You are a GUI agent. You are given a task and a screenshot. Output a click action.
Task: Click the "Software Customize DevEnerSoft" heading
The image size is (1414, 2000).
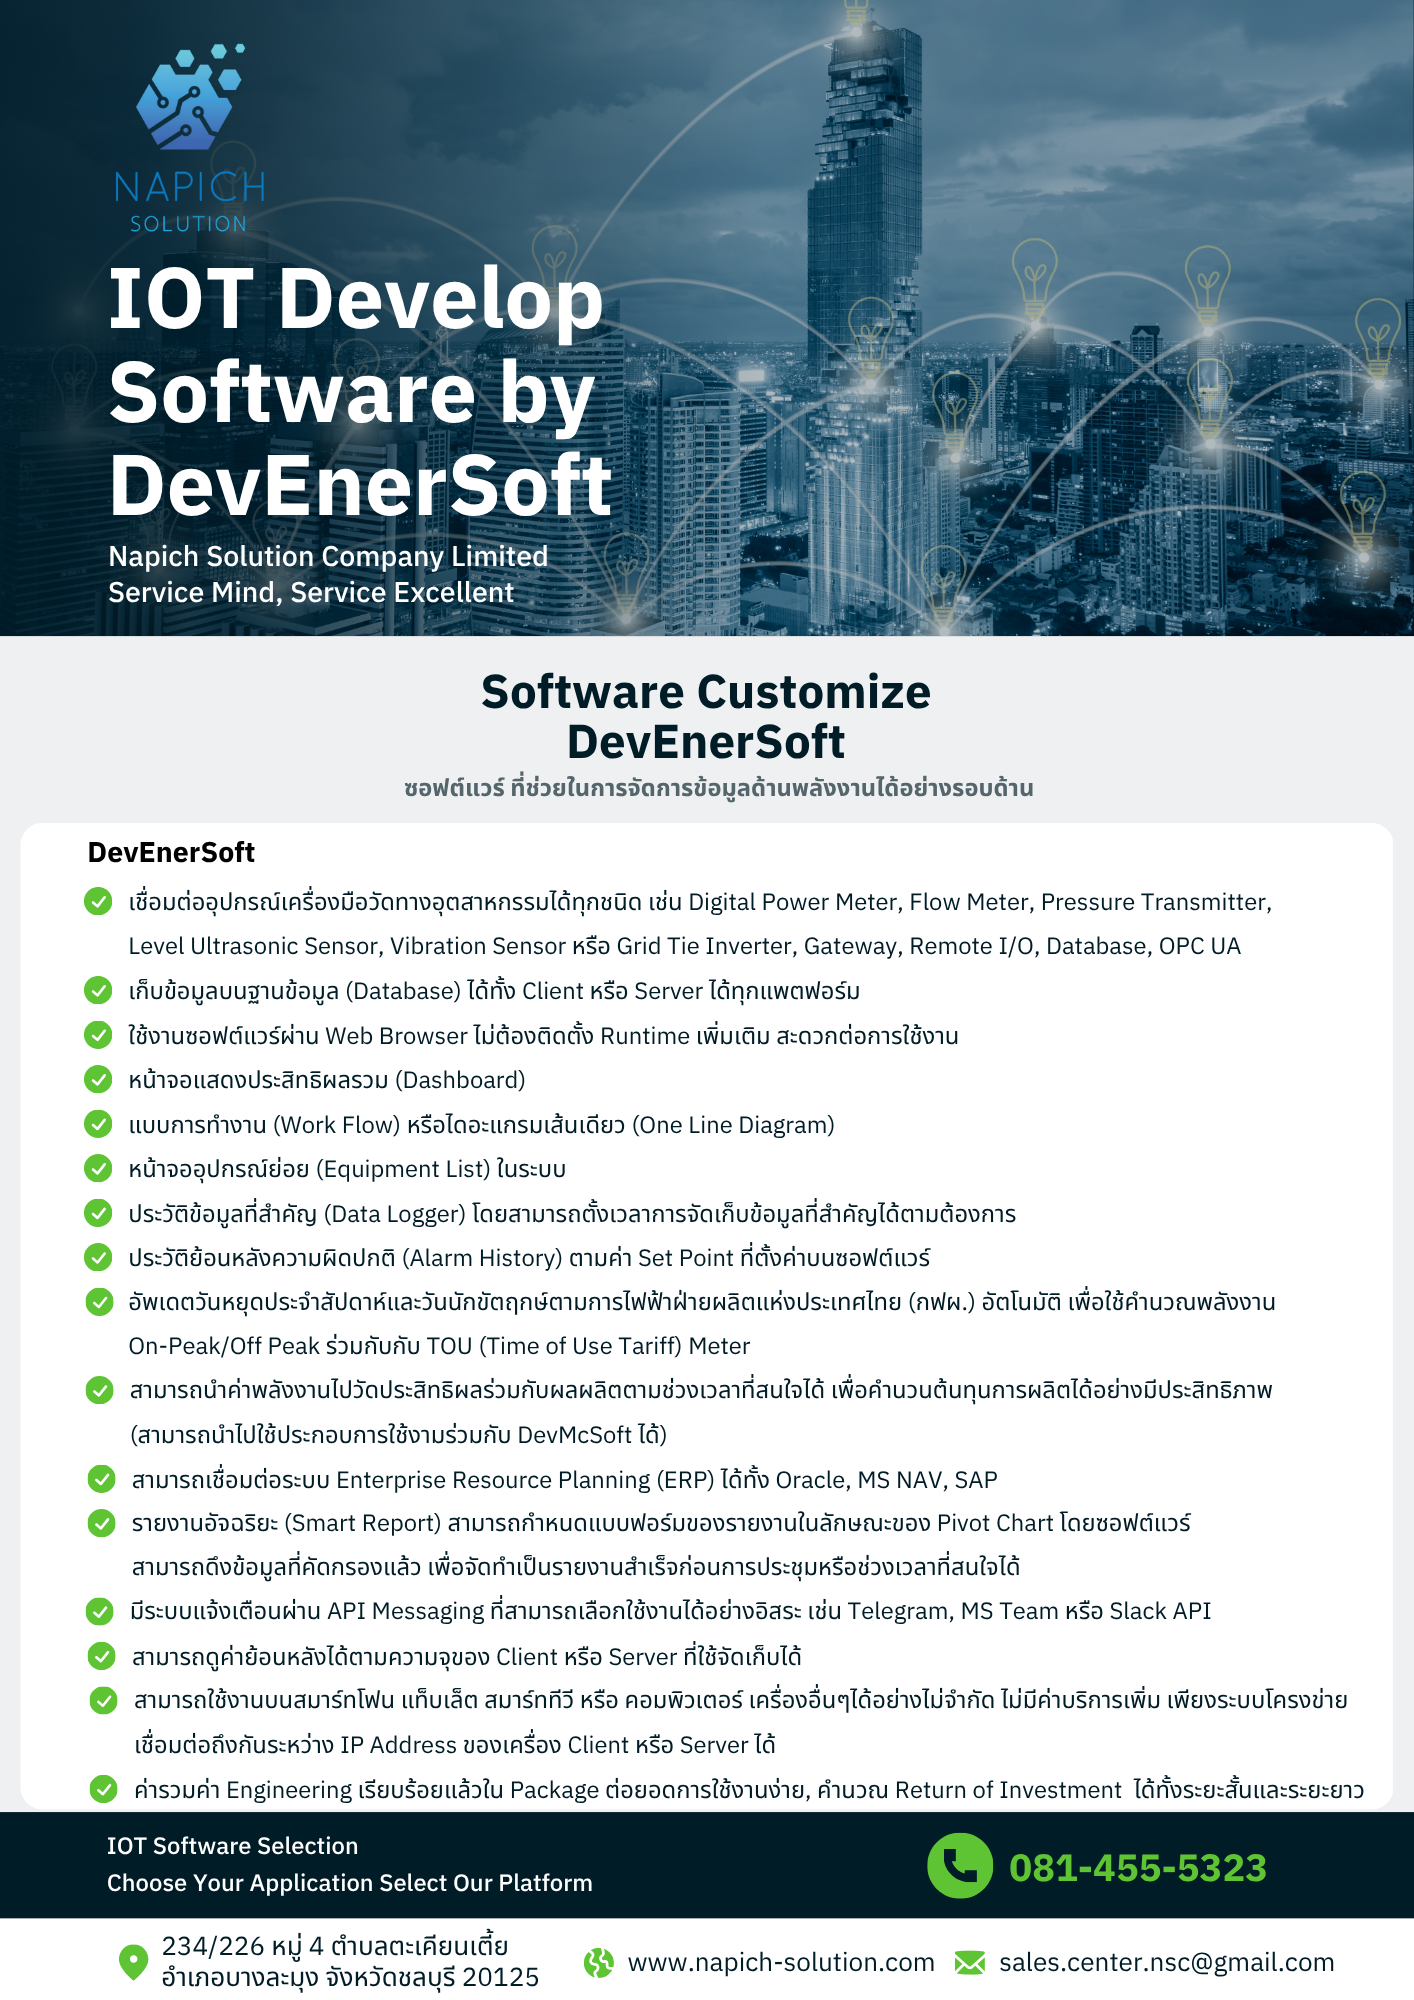click(x=706, y=717)
